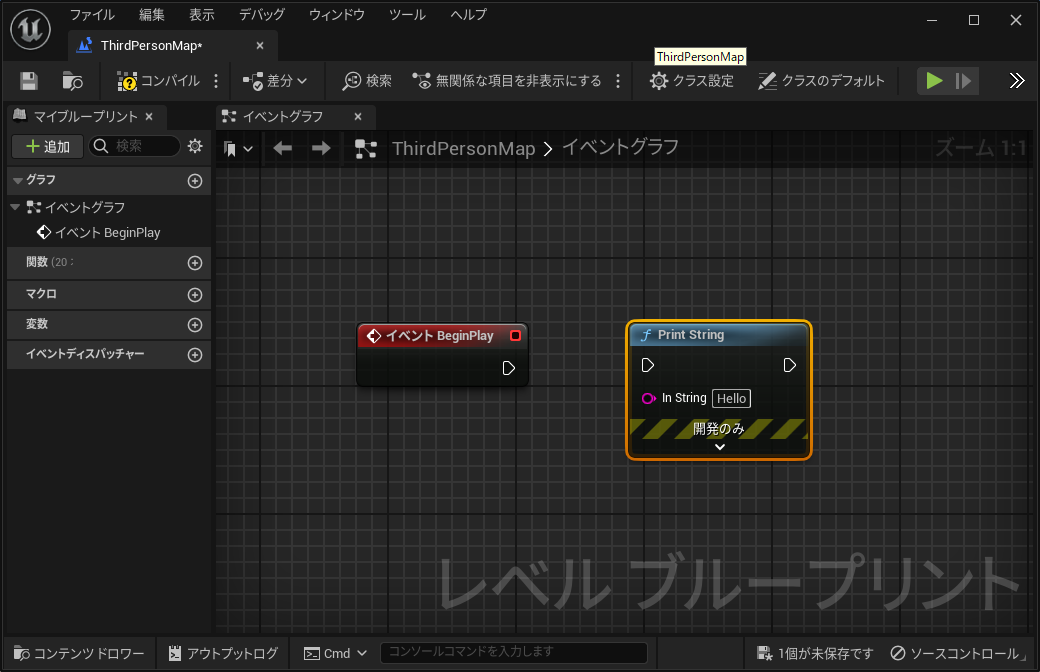Viewport: 1040px width, 672px height.
Task: Add new graph with グラフ plus icon
Action: coord(195,180)
